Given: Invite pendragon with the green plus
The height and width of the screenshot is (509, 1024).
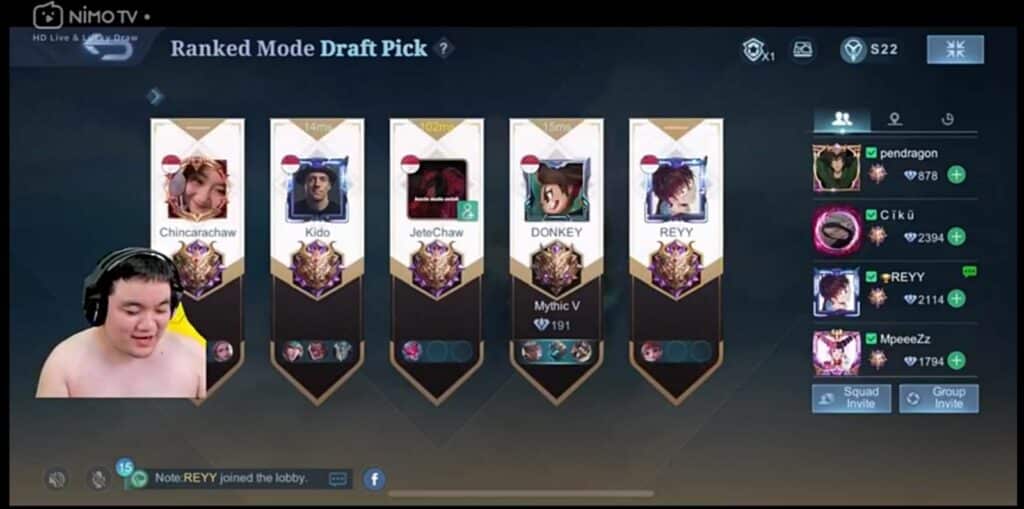Looking at the screenshot, I should coord(956,174).
